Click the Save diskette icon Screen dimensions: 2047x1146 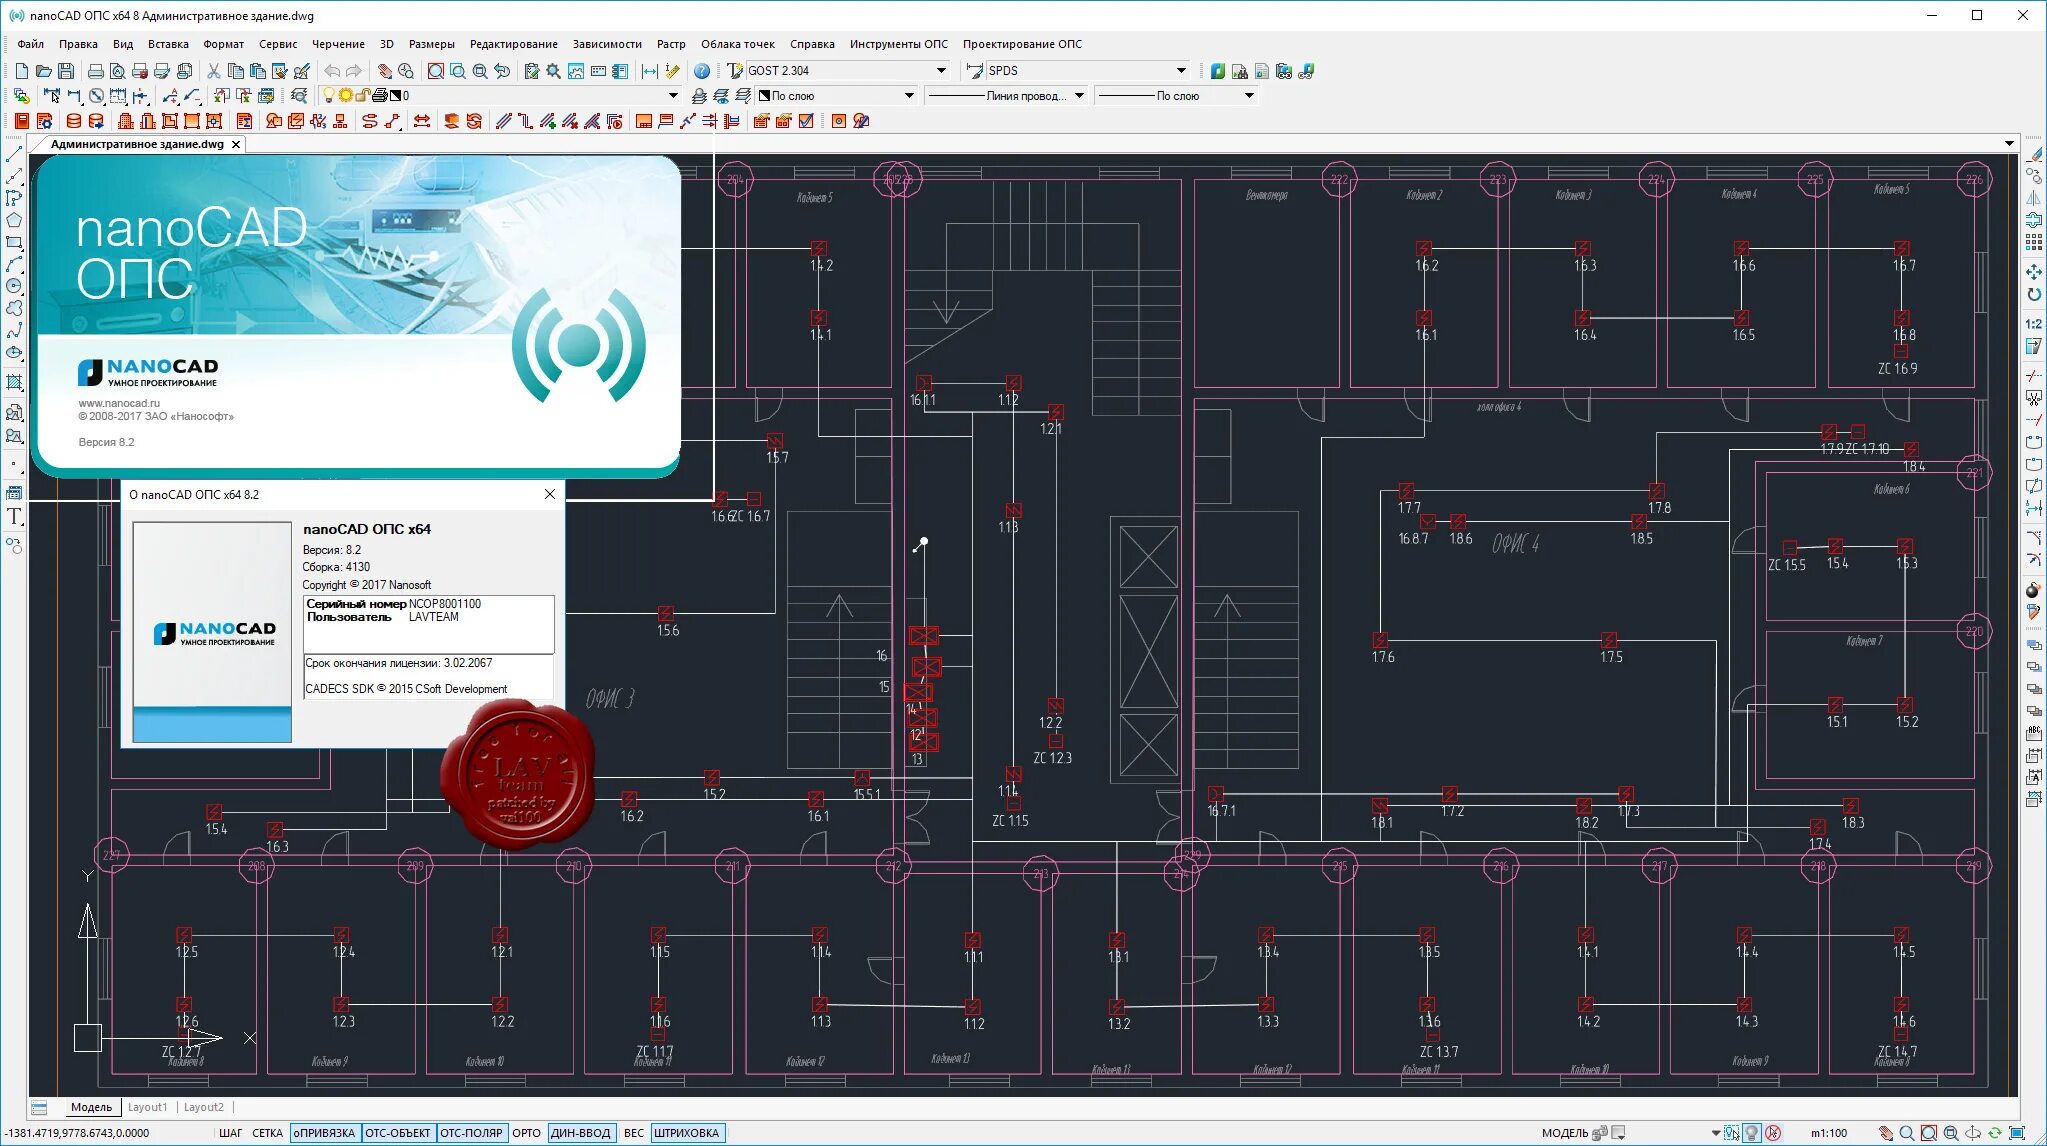[66, 71]
